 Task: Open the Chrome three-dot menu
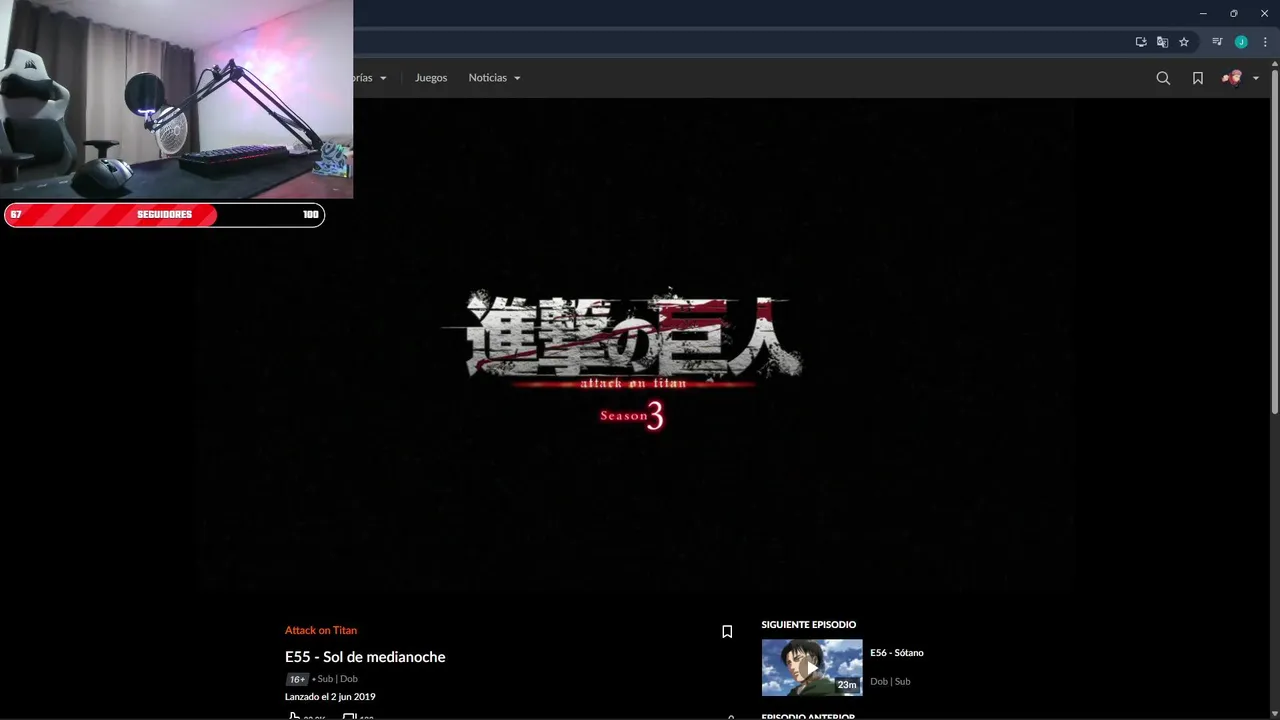click(1265, 42)
